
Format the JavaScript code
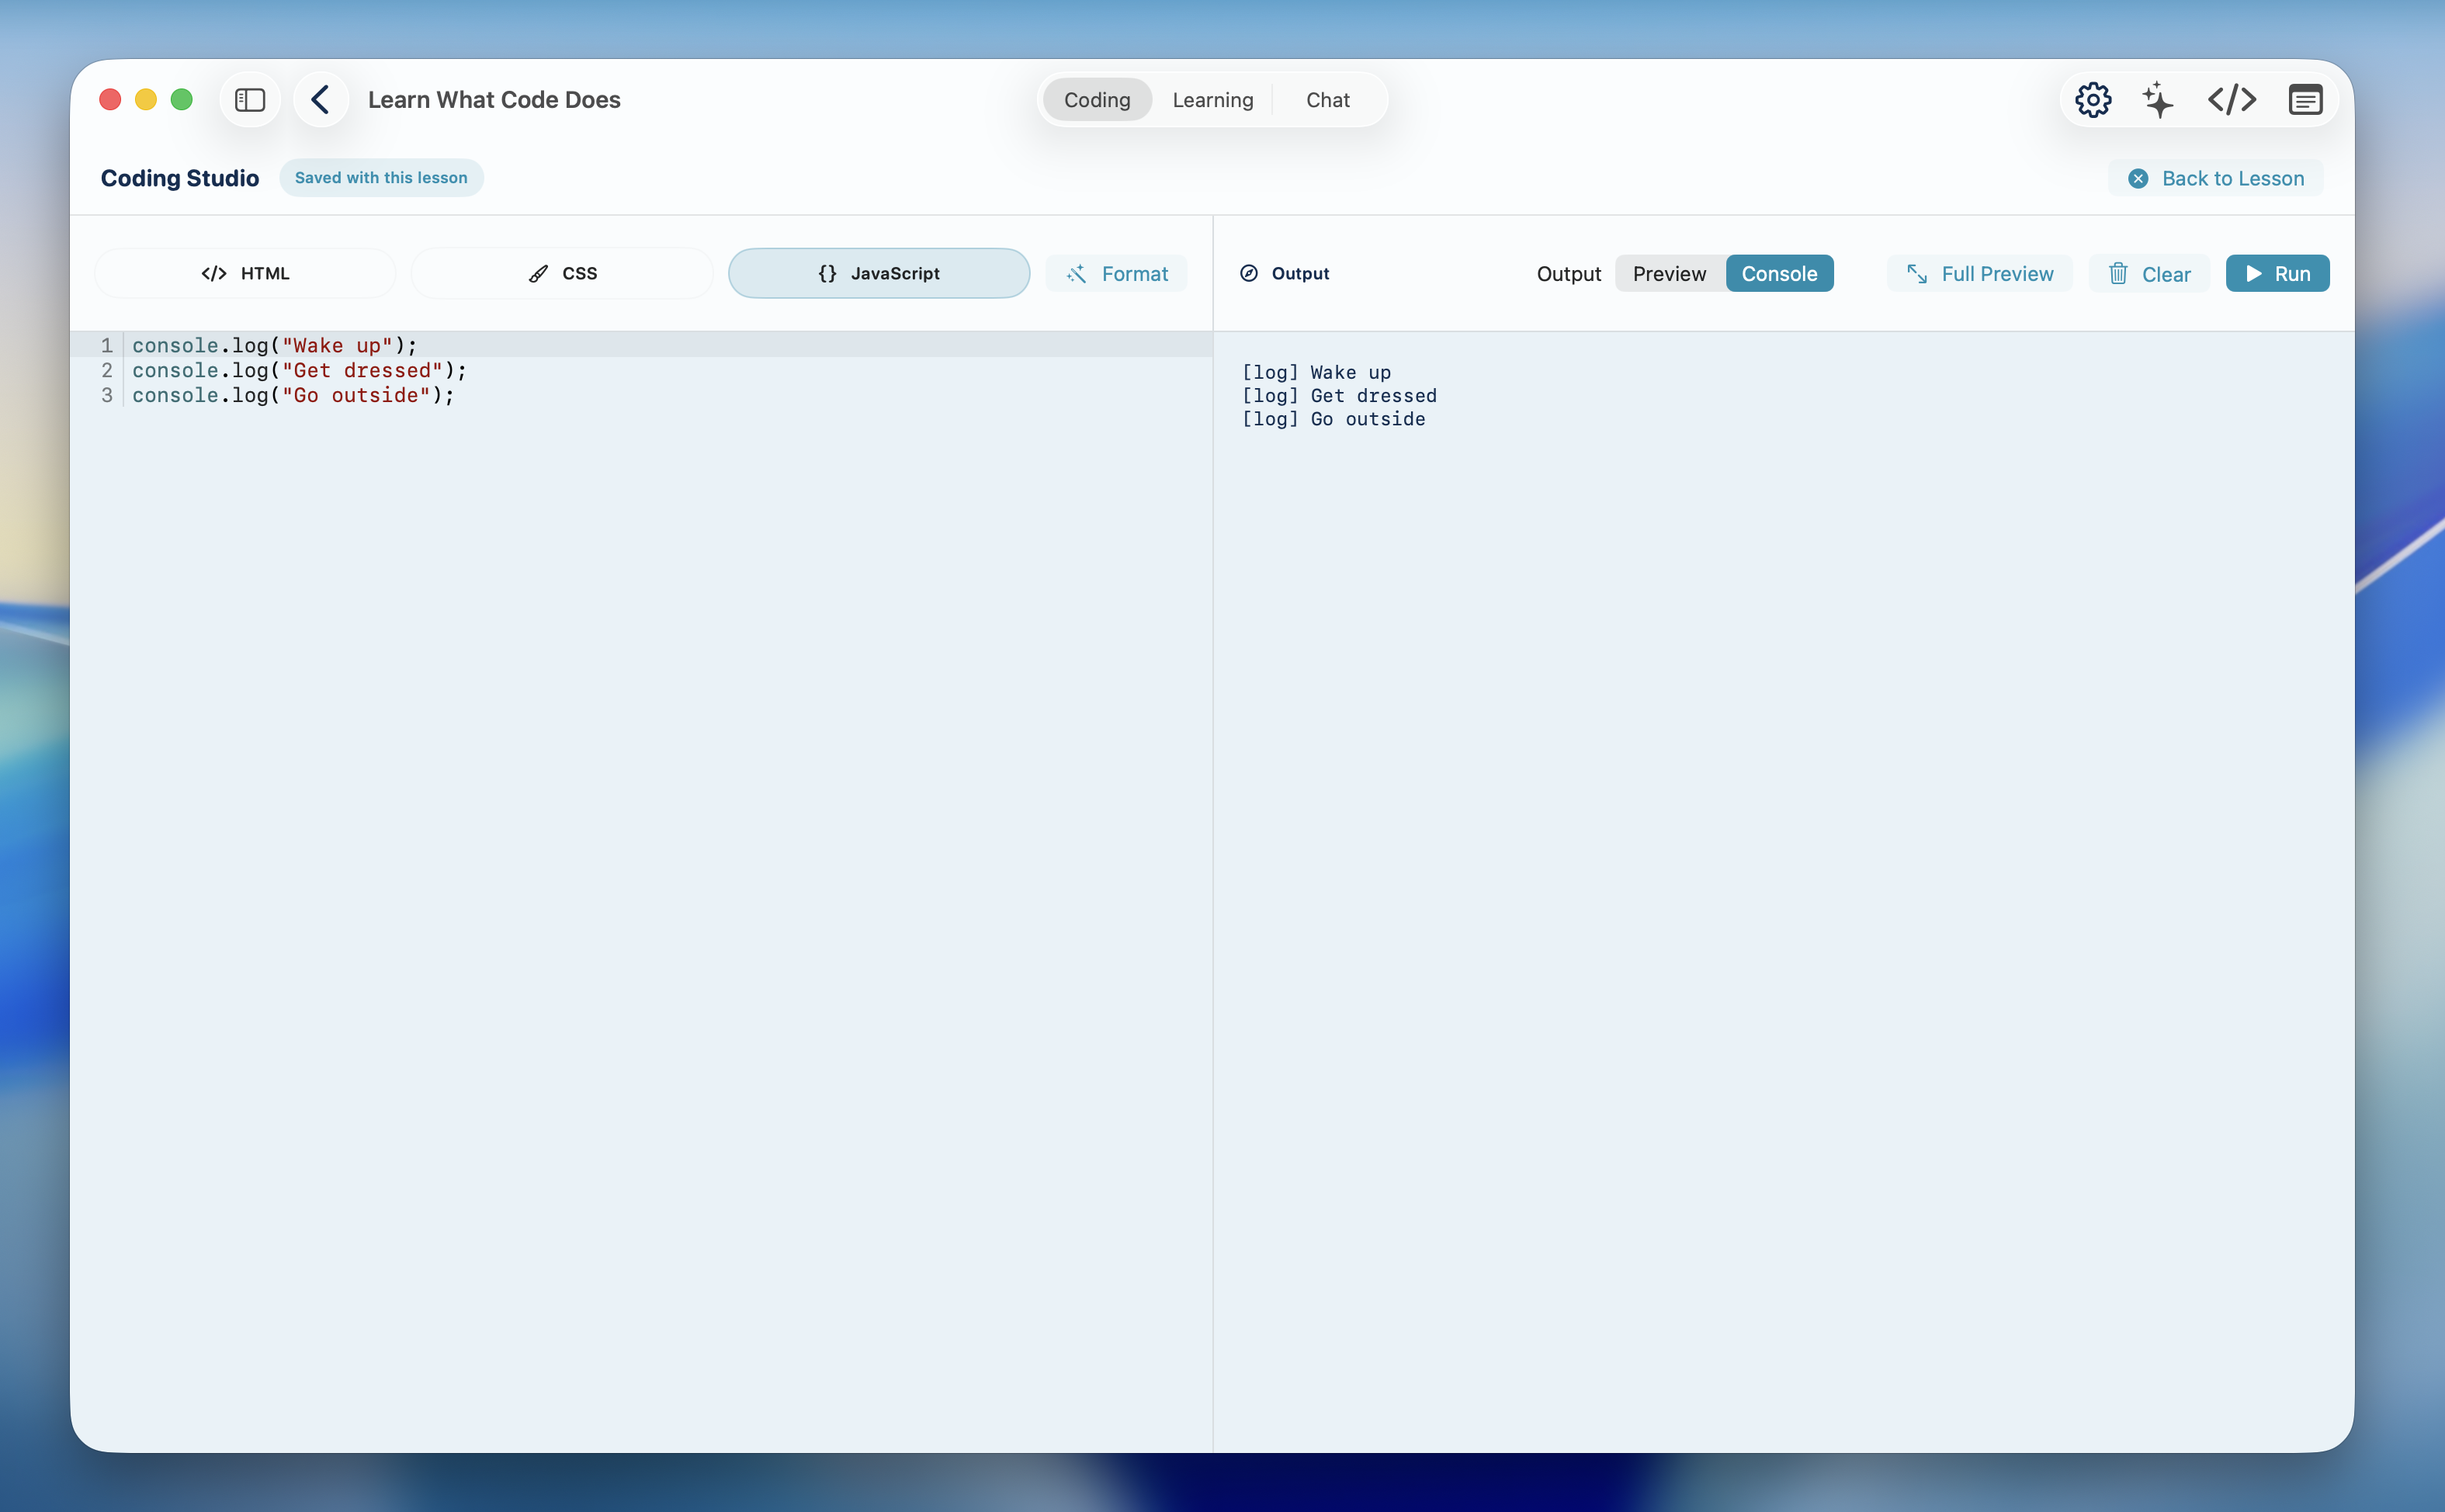tap(1117, 273)
